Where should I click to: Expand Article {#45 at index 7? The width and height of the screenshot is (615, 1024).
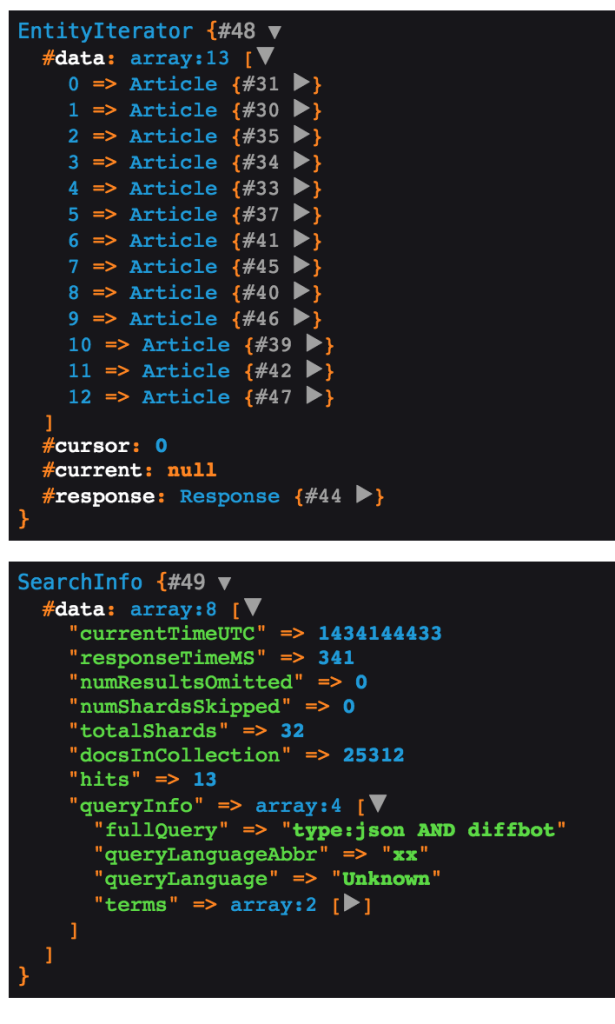301,265
